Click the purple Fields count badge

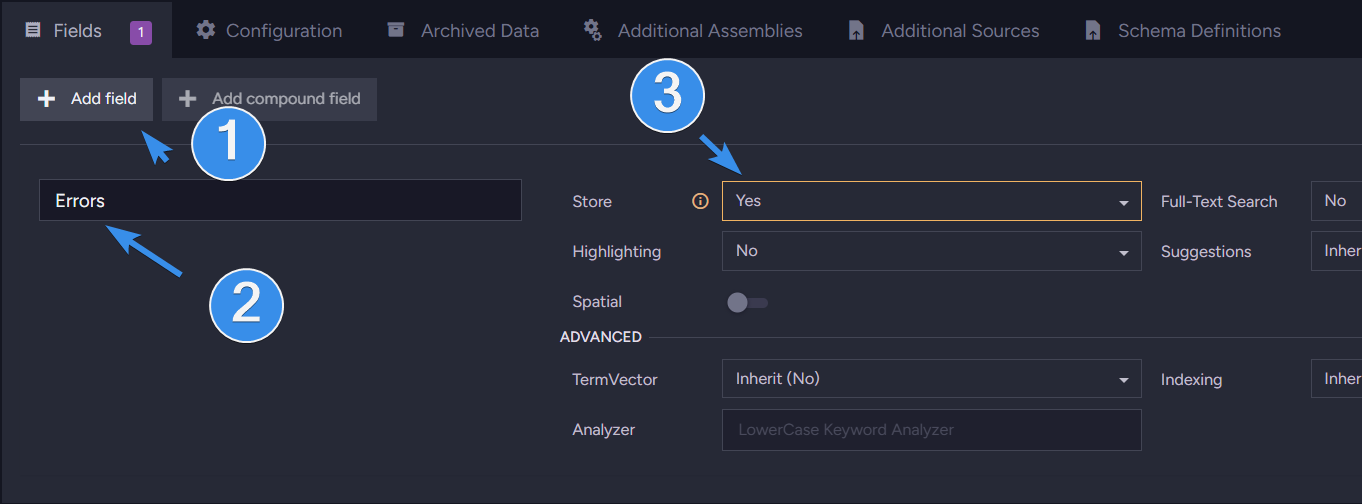pos(141,32)
